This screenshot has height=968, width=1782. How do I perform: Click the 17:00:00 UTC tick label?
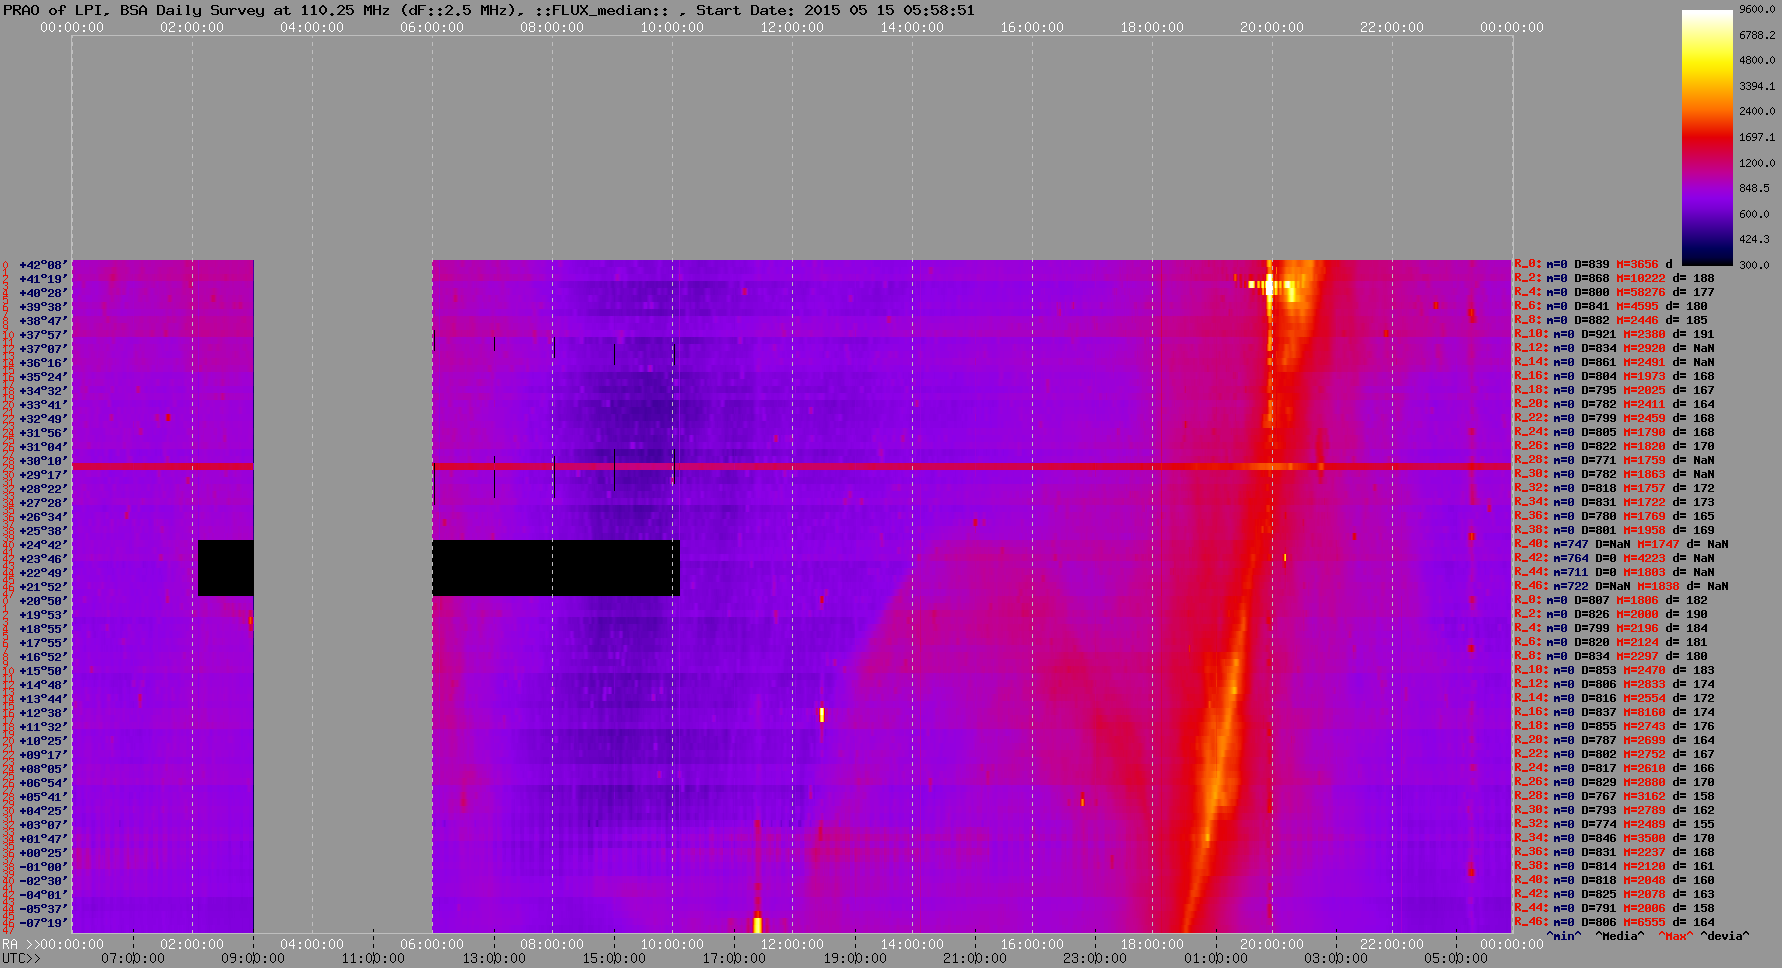click(734, 958)
